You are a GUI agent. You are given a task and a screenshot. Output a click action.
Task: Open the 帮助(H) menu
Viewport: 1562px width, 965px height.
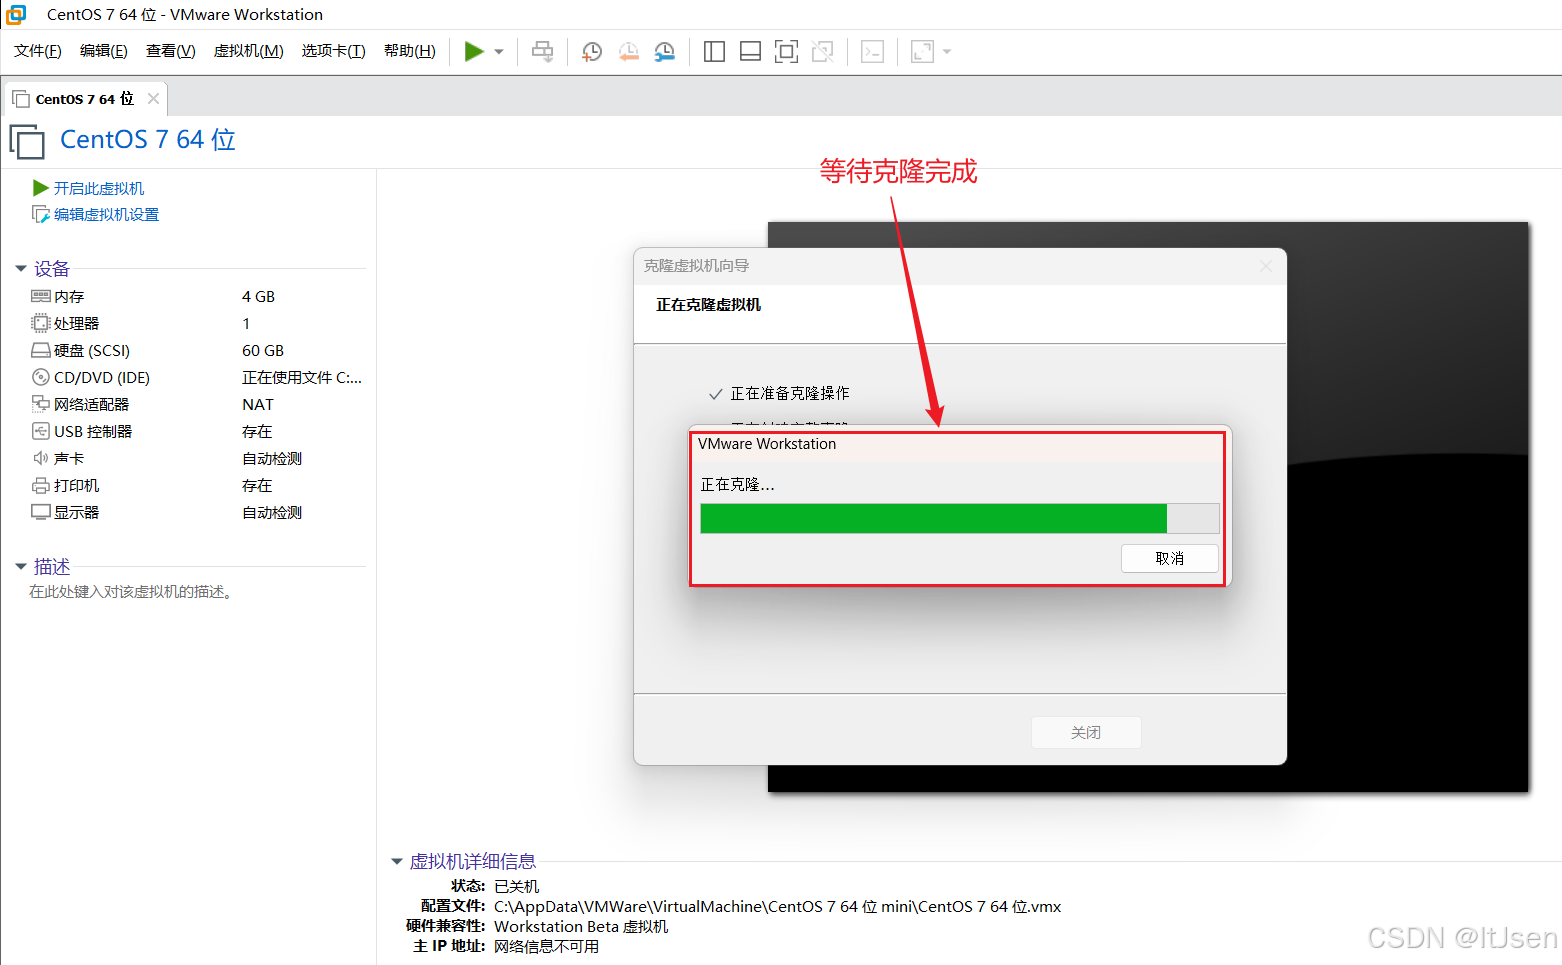point(410,51)
